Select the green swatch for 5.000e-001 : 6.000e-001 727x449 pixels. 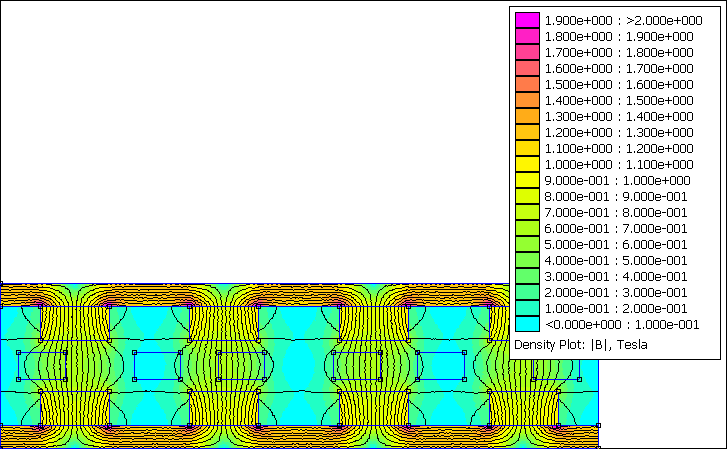(527, 244)
